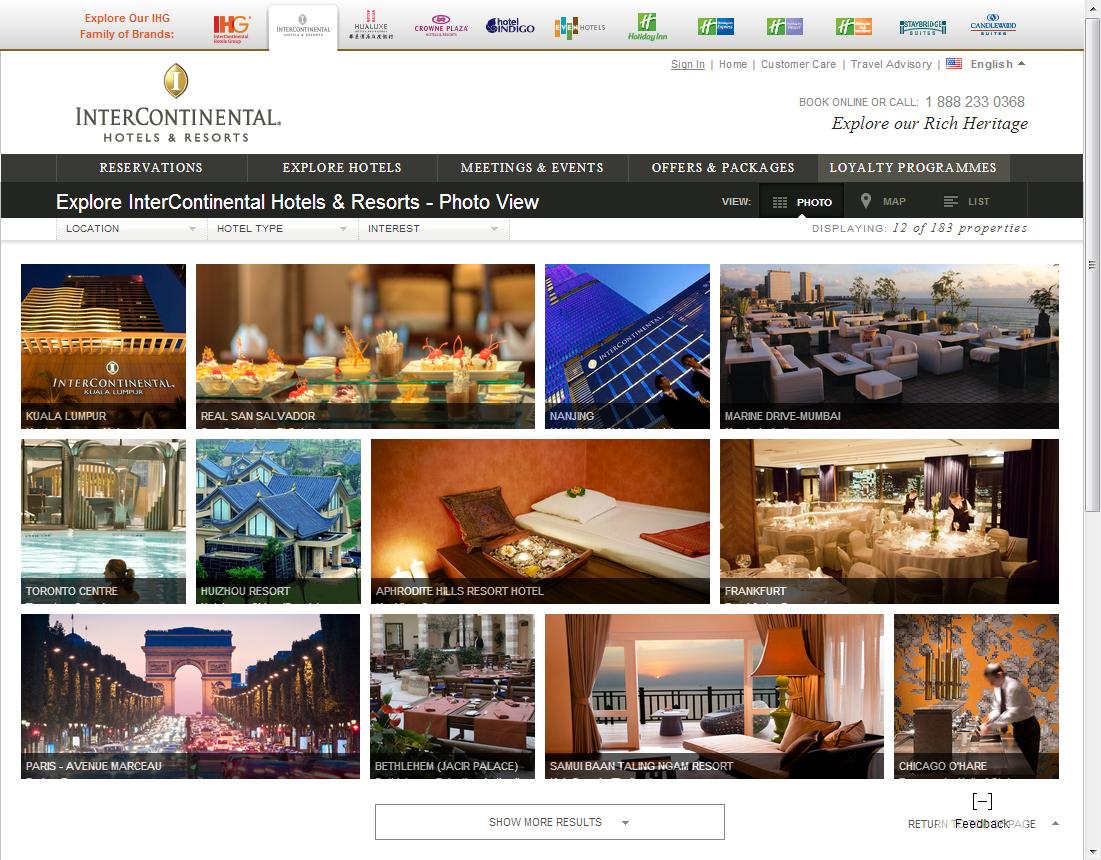This screenshot has height=860, width=1101.
Task: Click the '12 of 183 properties' count text
Action: [x=959, y=228]
